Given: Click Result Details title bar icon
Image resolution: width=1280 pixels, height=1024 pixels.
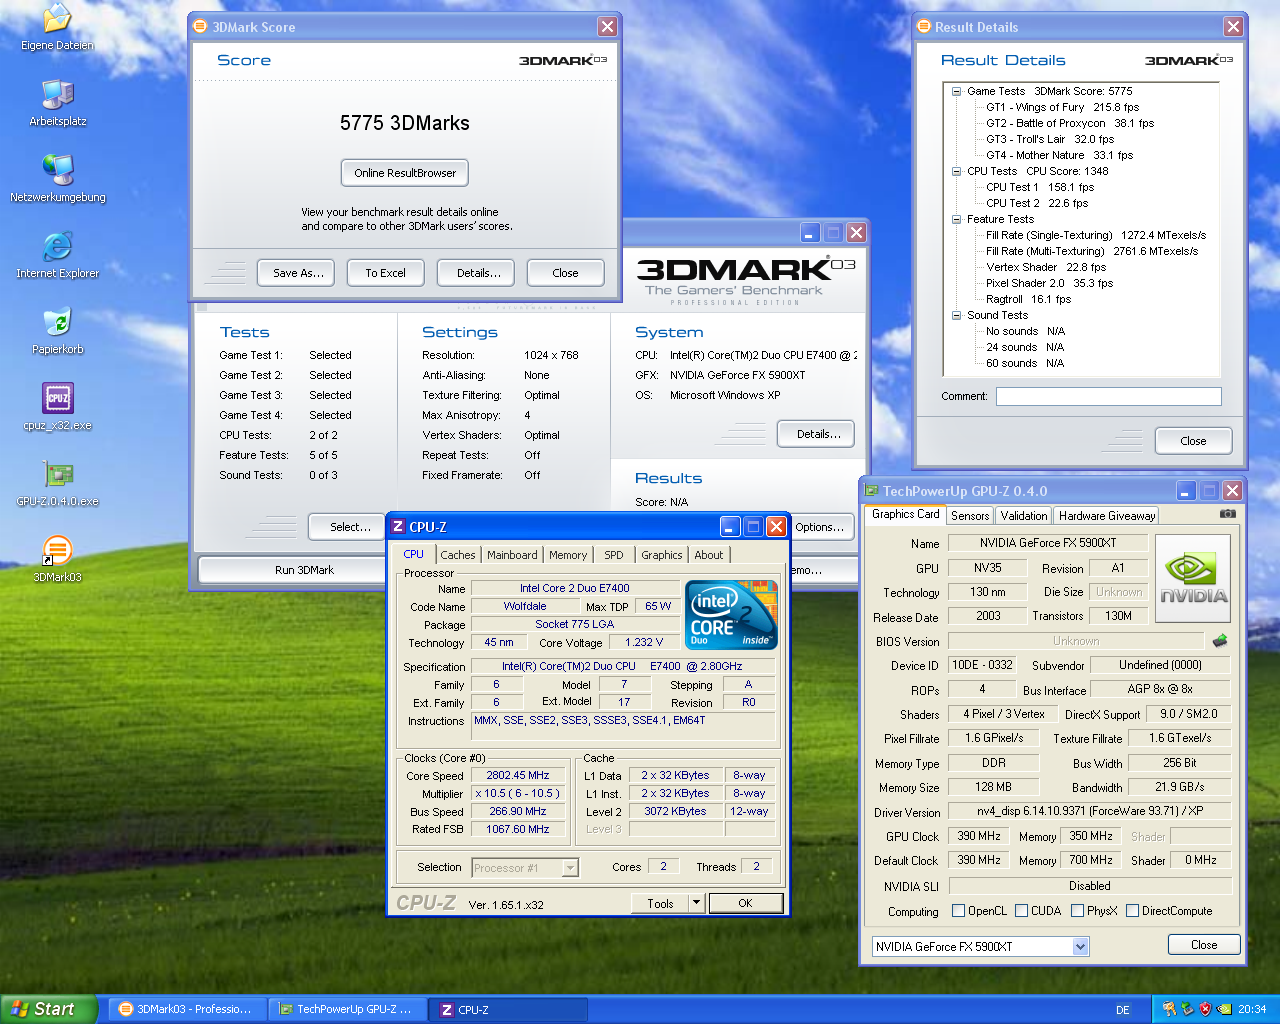Looking at the screenshot, I should click(924, 27).
